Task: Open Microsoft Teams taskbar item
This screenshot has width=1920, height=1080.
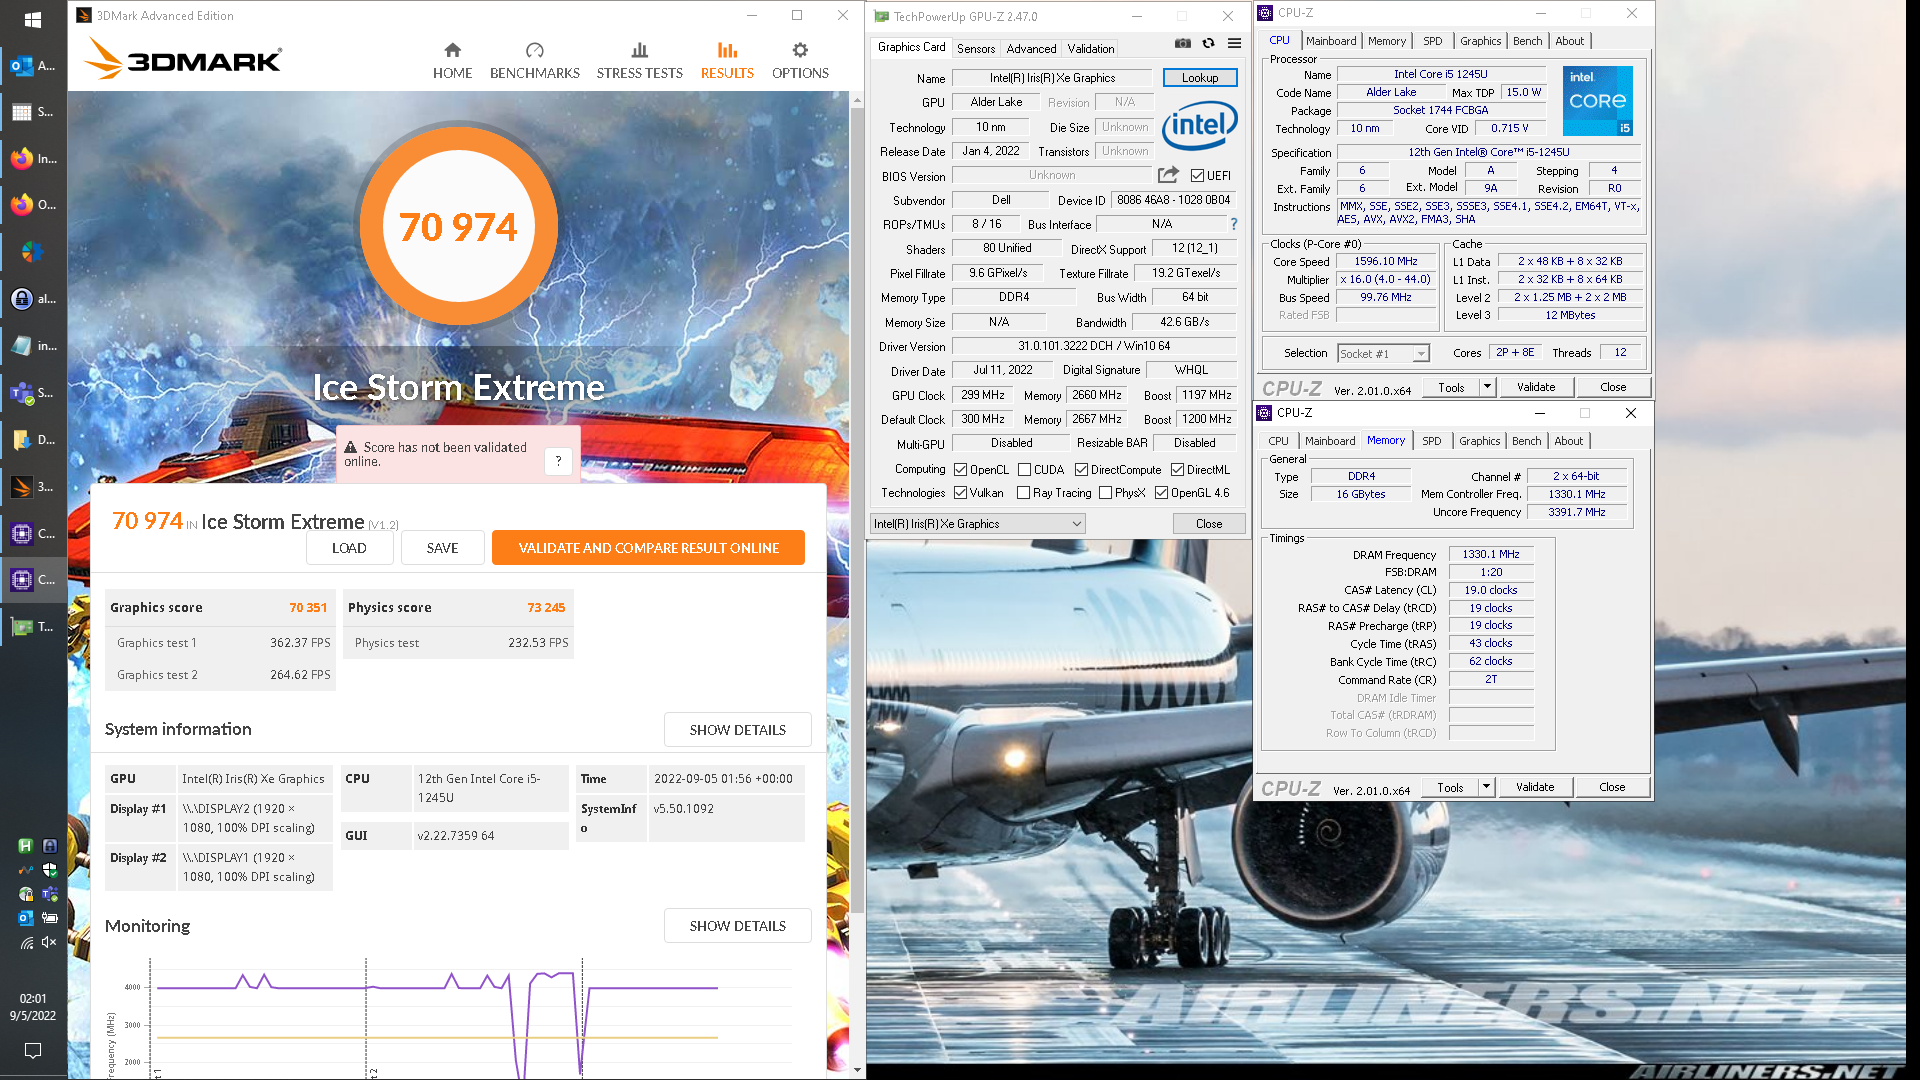Action: [x=33, y=393]
